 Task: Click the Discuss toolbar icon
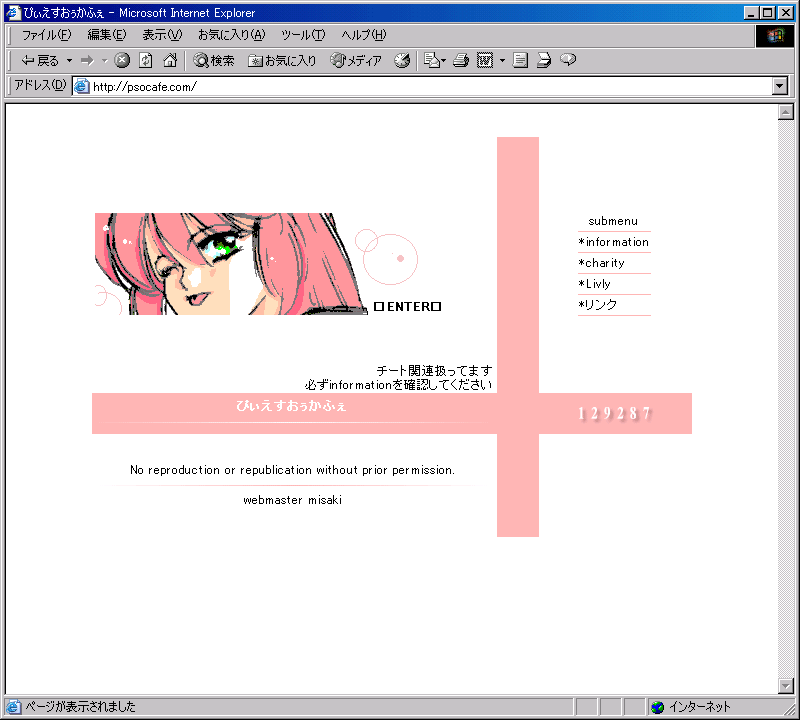520,60
